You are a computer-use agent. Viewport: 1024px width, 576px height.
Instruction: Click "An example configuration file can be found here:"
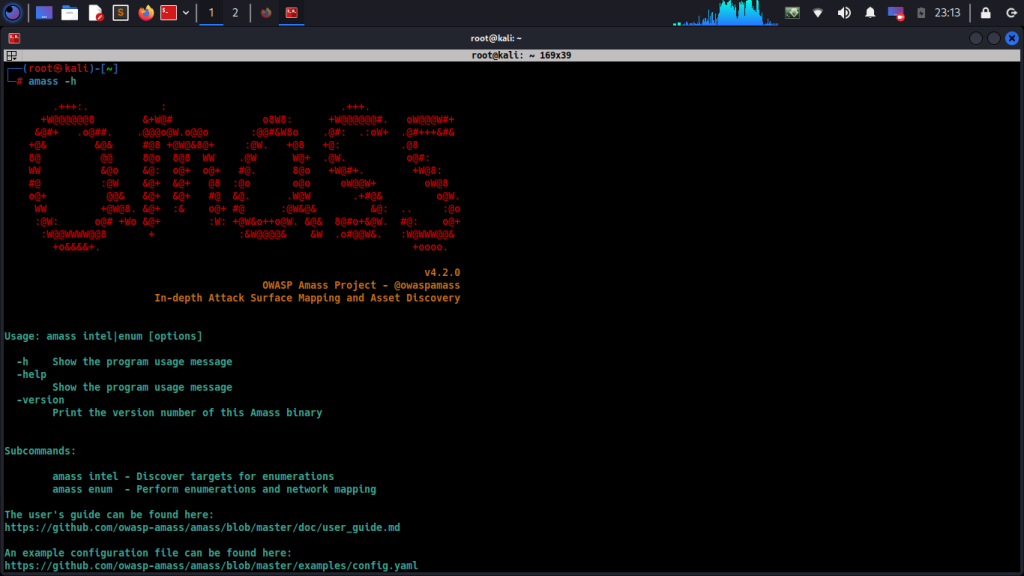[x=148, y=553]
